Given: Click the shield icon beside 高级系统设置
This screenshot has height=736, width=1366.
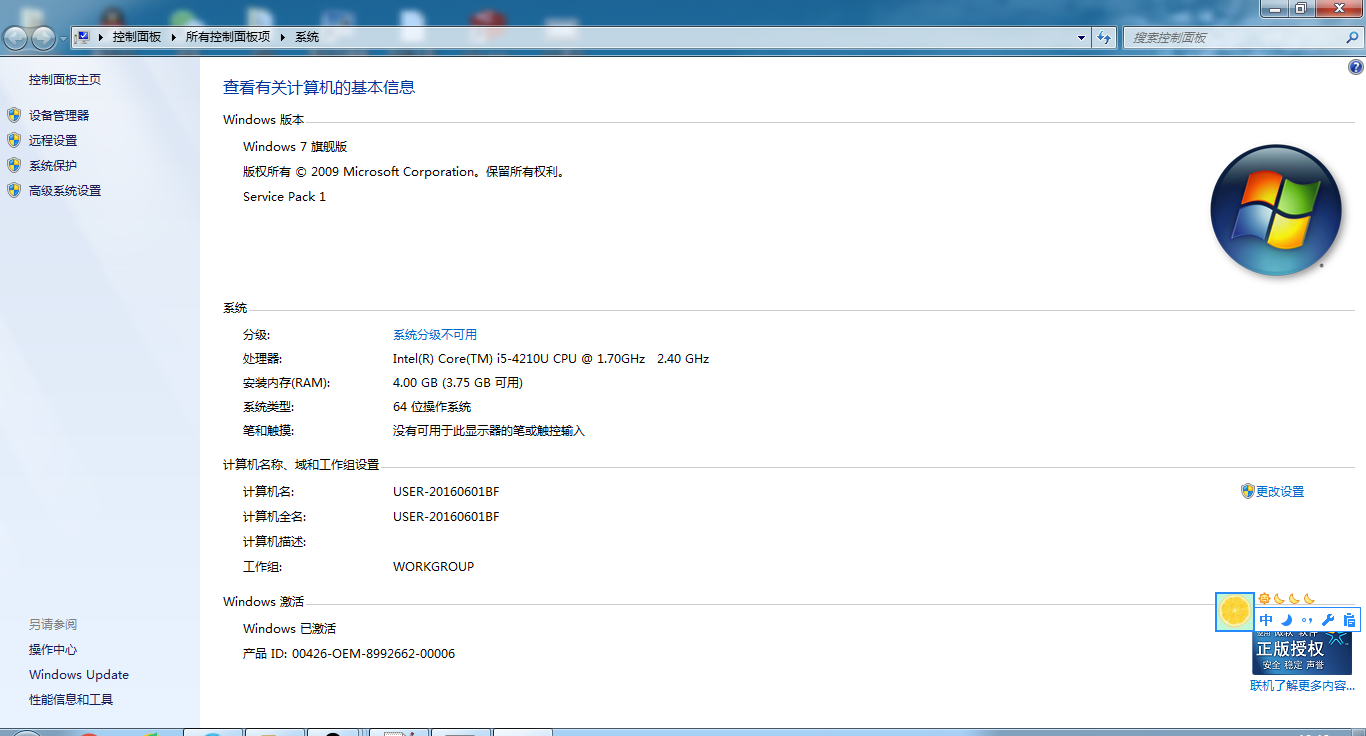Looking at the screenshot, I should click(x=14, y=190).
